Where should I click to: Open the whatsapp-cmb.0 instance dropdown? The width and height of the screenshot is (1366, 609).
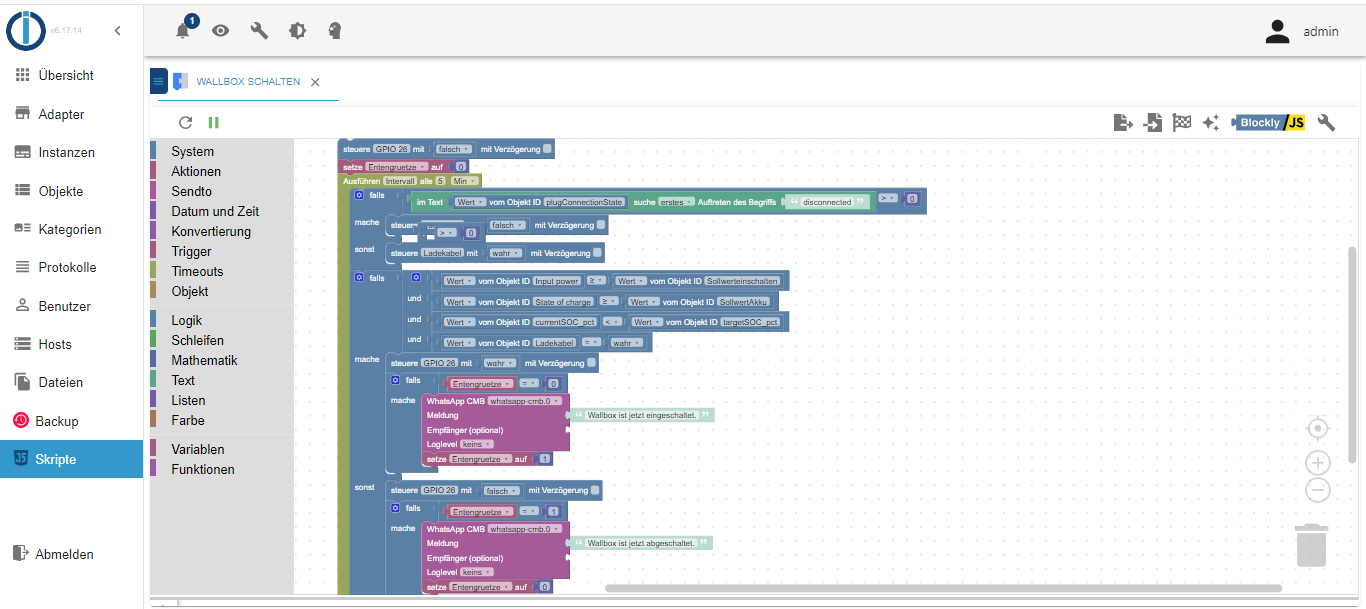(525, 401)
